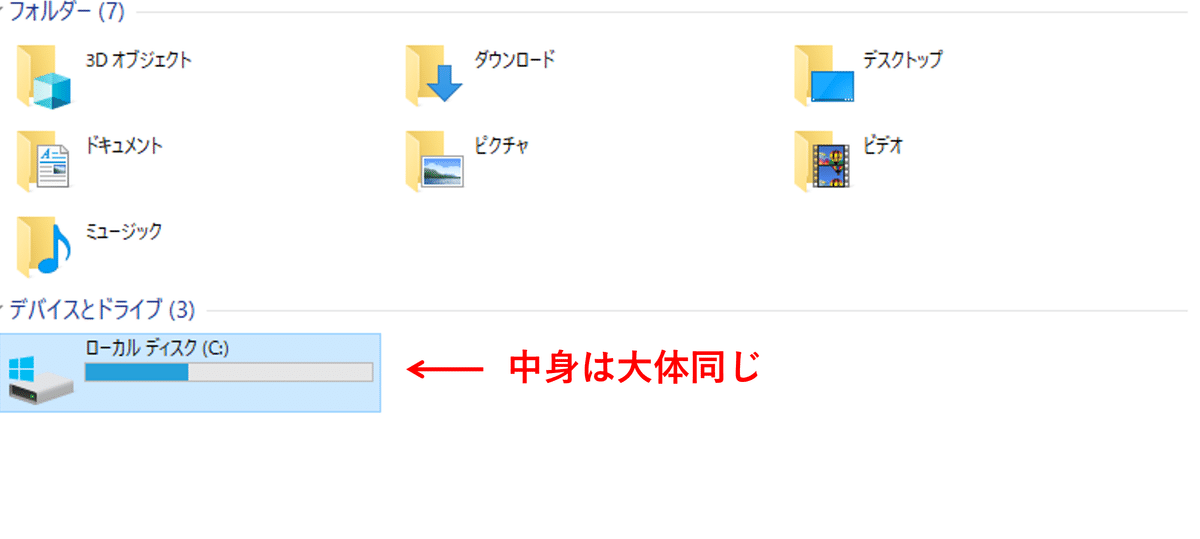The image size is (1200, 539).
Task: Open the 3D オブジェクト folder icon
Action: click(45, 76)
